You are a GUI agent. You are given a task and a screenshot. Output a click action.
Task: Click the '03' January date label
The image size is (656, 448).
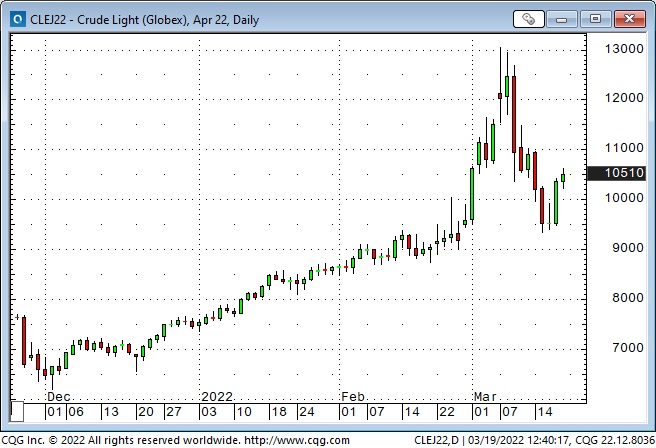point(209,412)
